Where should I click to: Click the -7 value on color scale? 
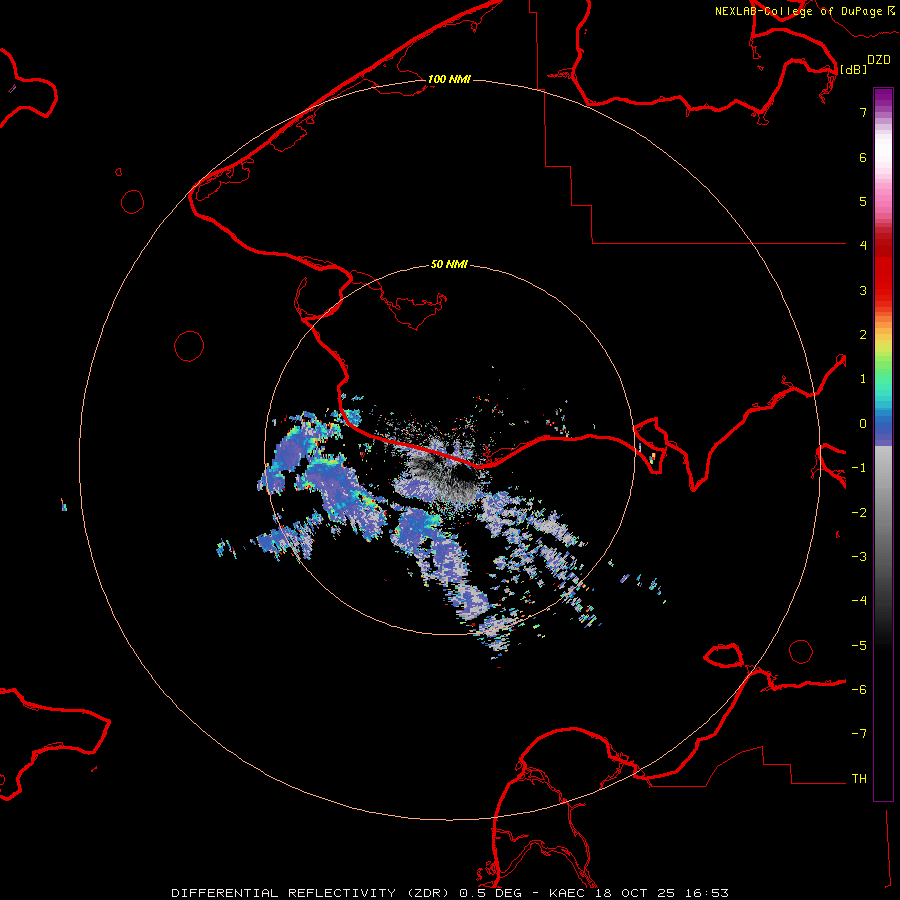pos(859,734)
